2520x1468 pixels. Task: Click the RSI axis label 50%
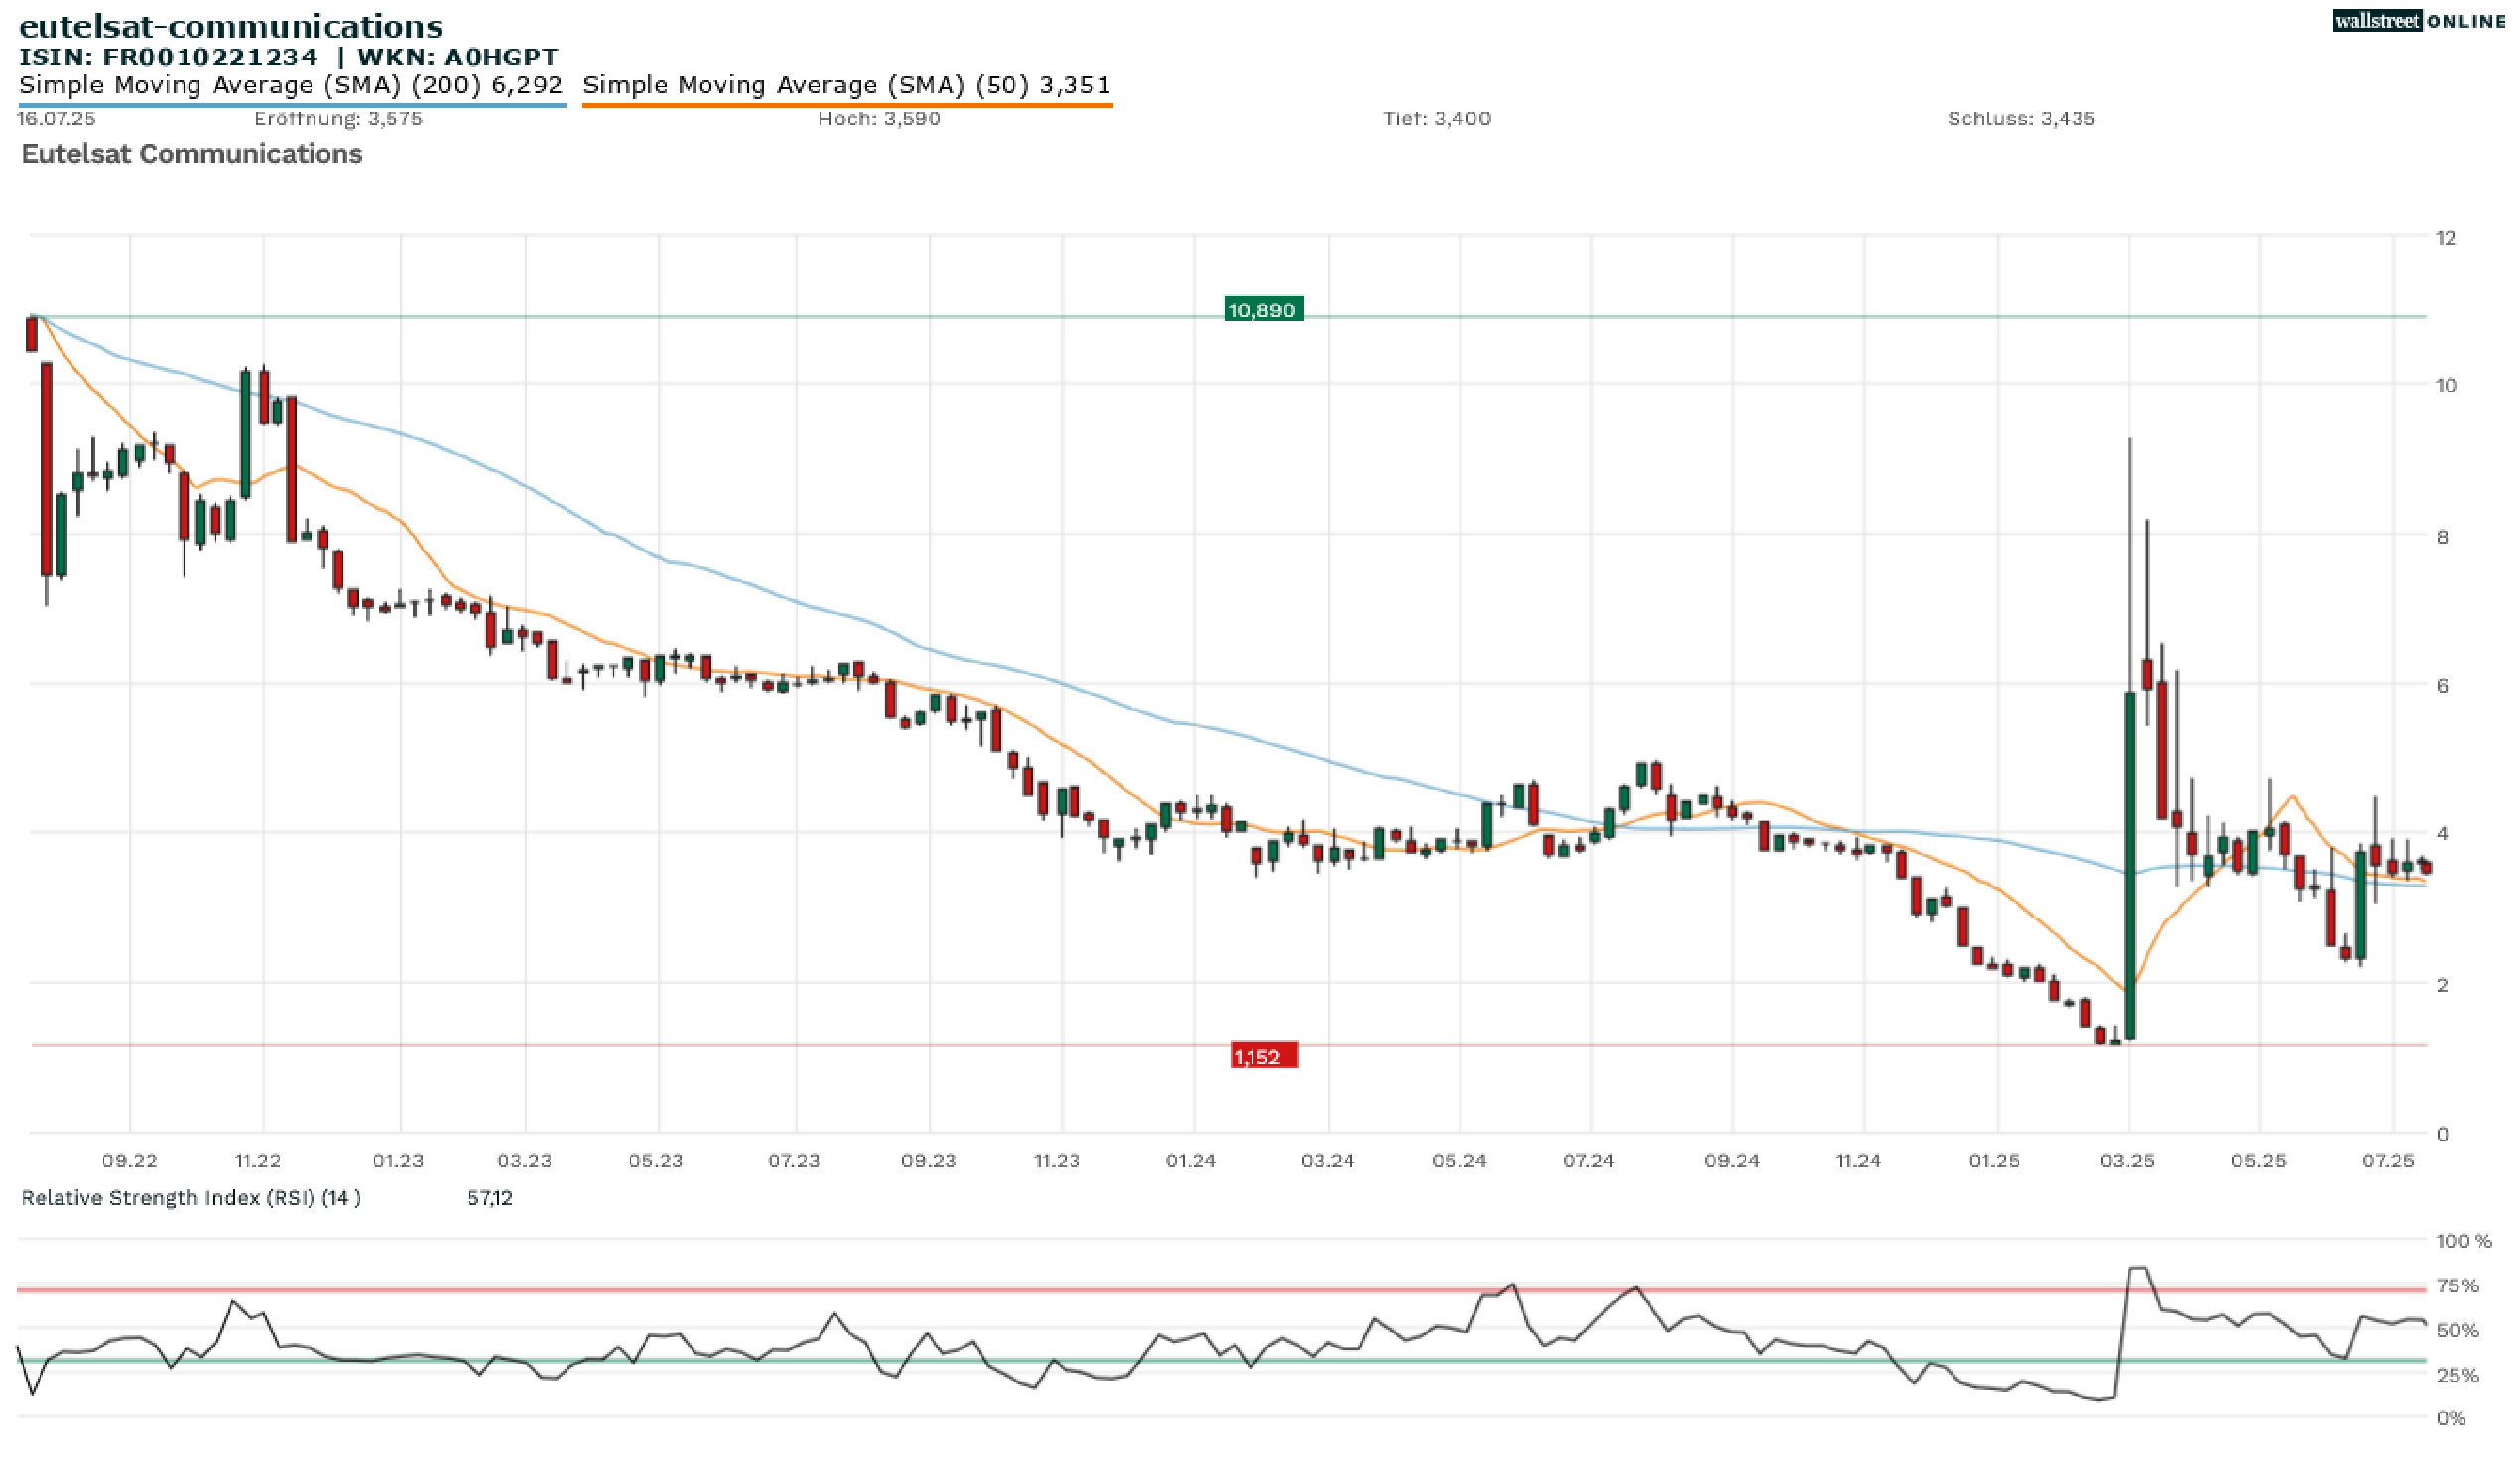coord(2457,1330)
